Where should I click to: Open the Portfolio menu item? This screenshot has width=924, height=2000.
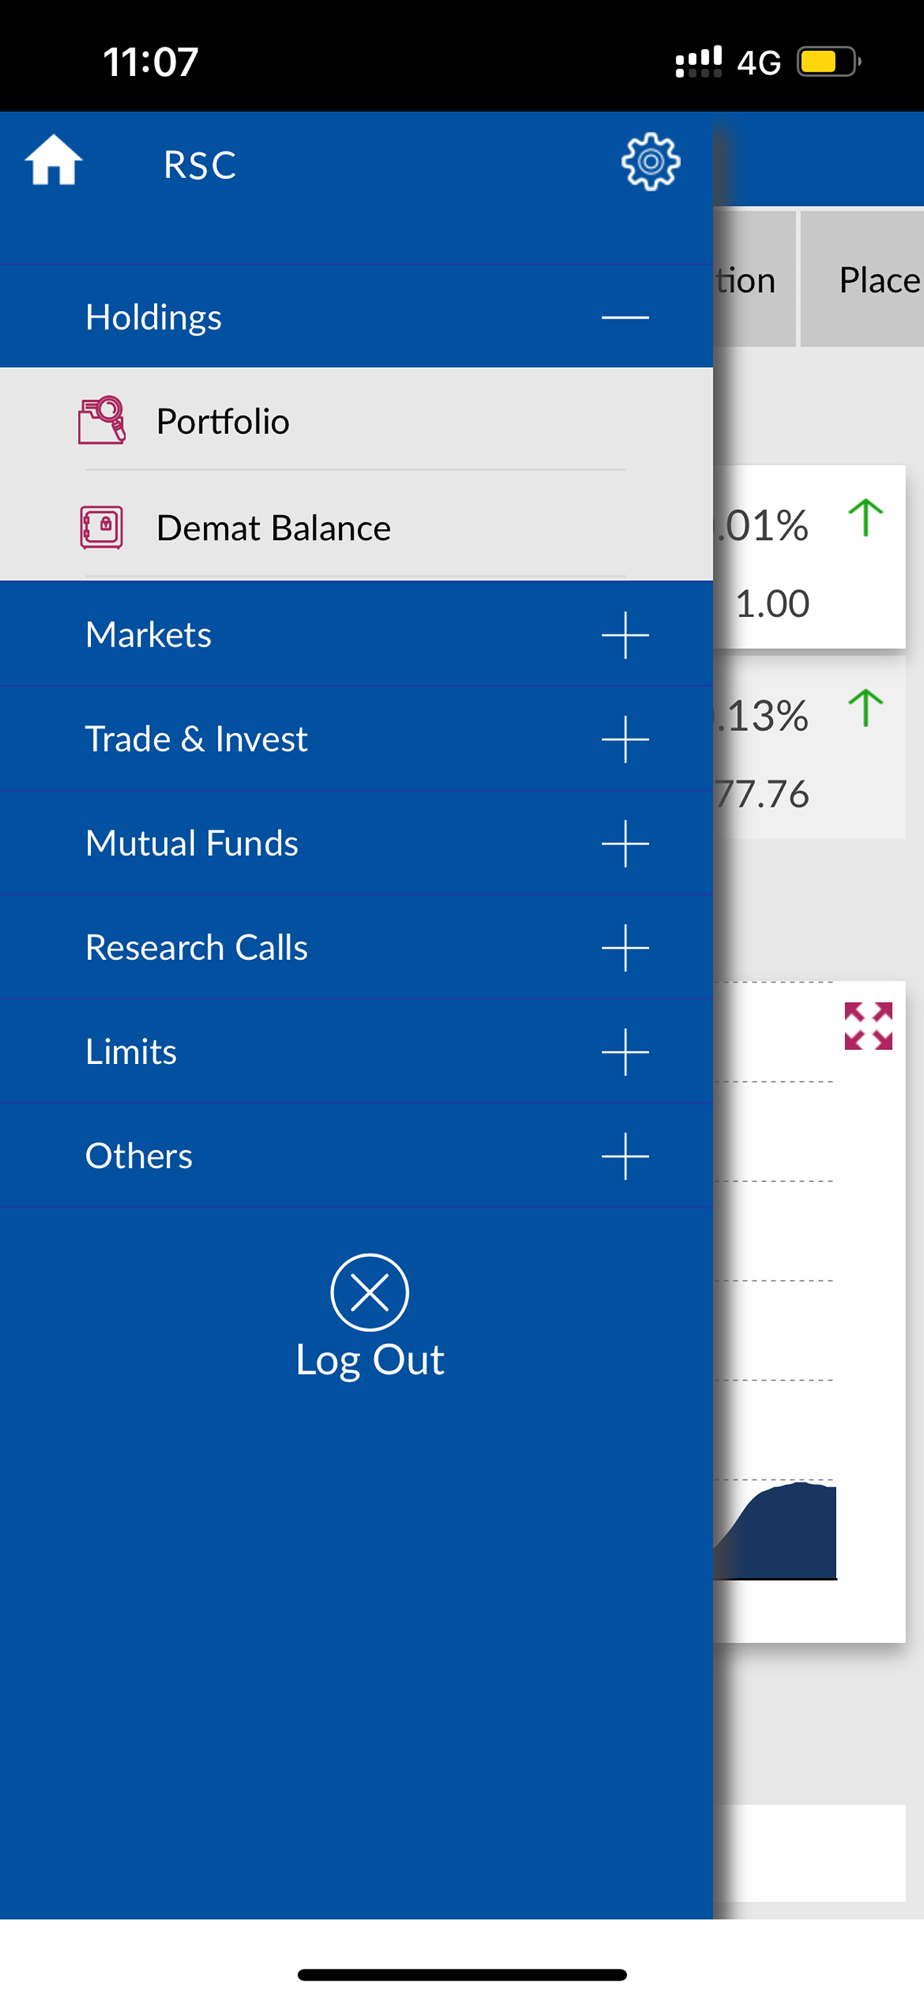click(223, 421)
